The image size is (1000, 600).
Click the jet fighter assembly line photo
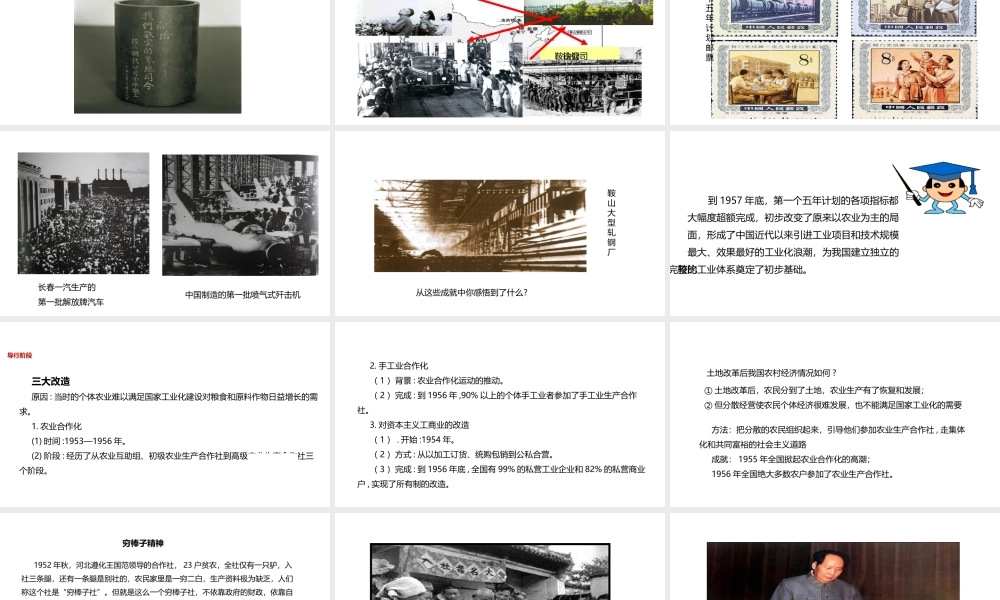coord(240,215)
